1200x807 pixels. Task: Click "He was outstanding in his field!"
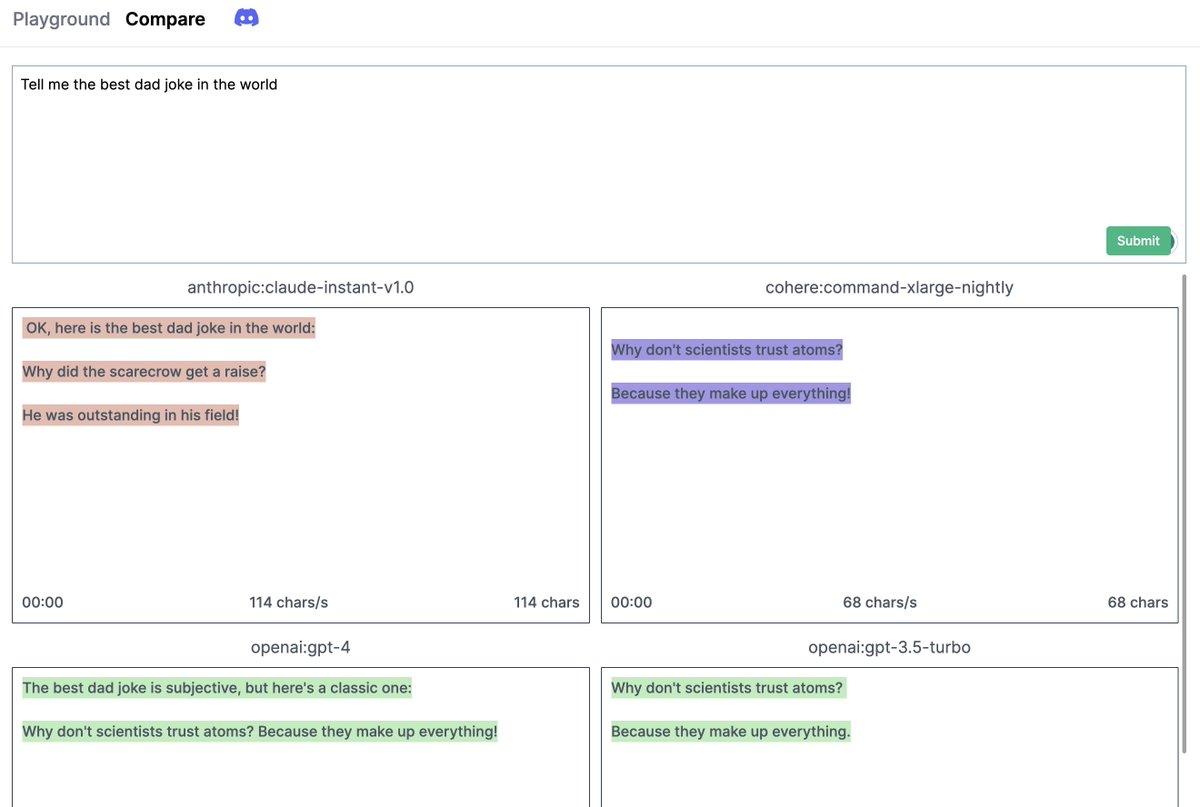pos(131,415)
